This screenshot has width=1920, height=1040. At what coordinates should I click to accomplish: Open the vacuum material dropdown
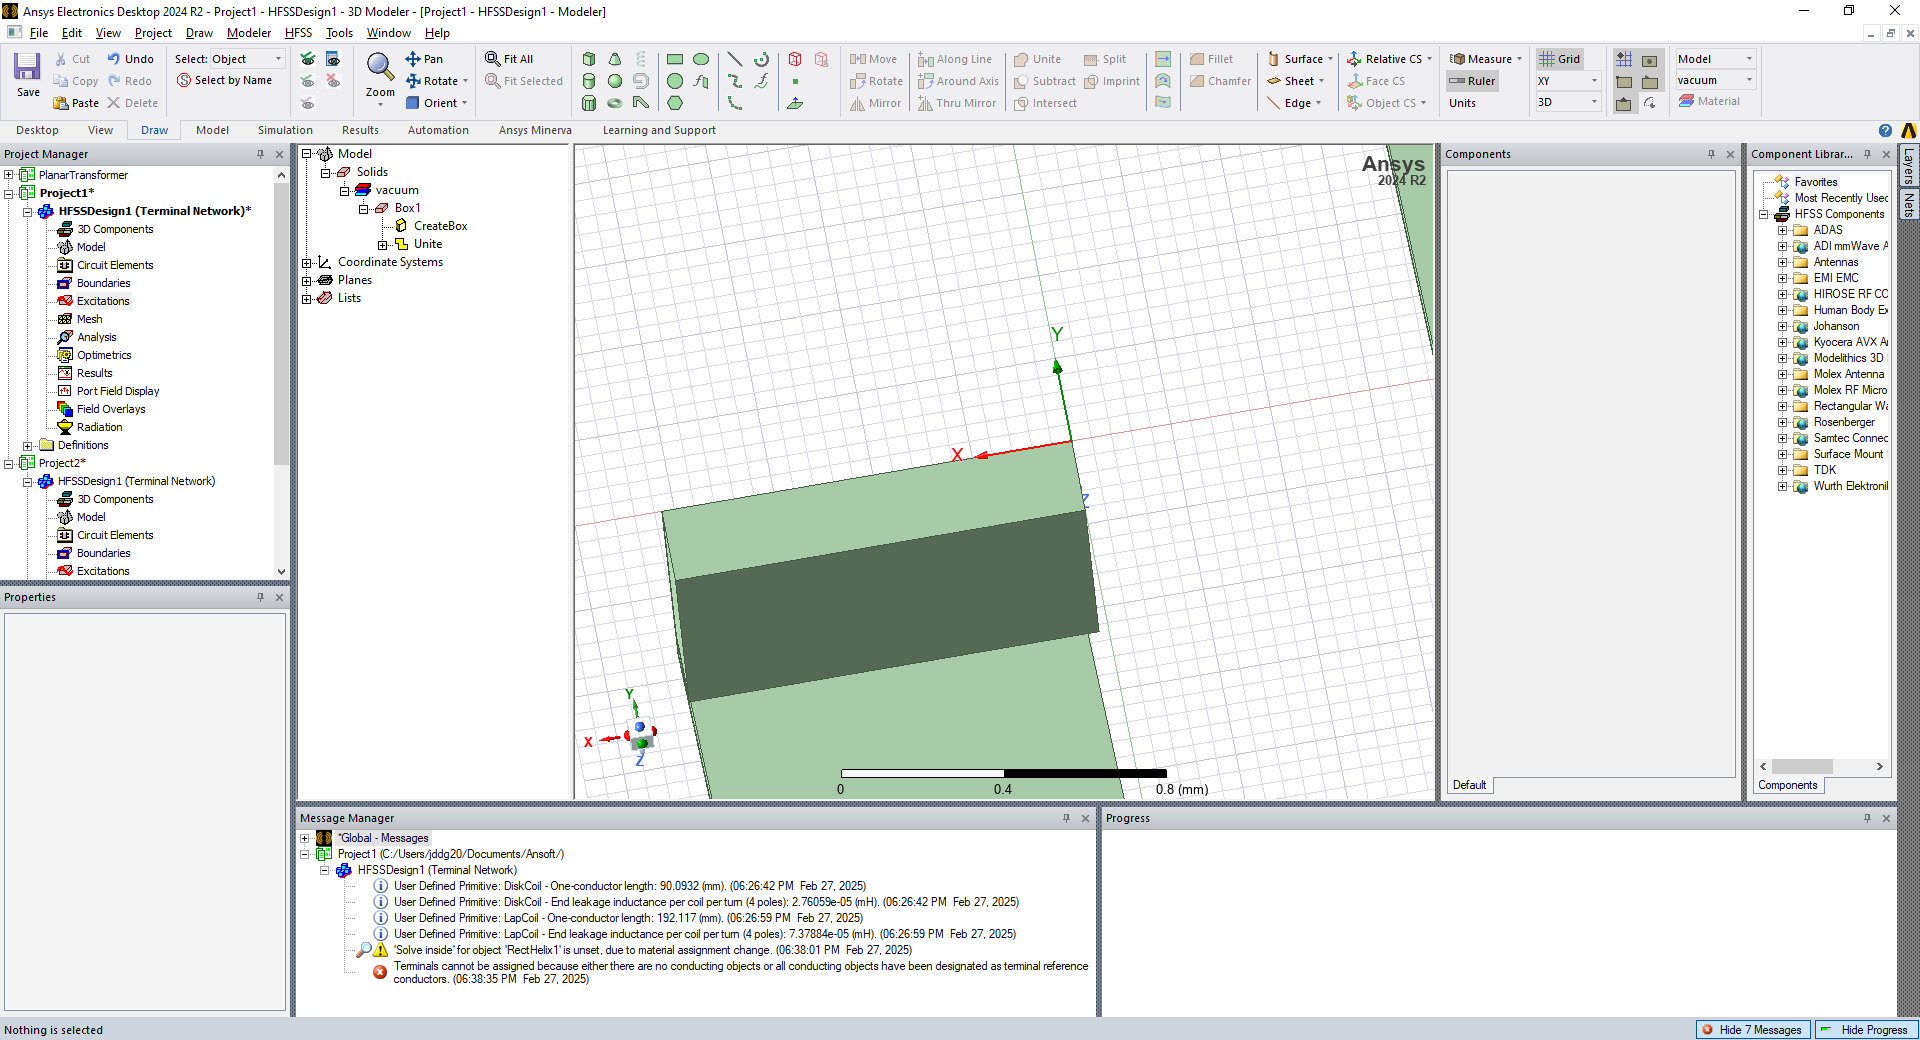pyautogui.click(x=1749, y=80)
